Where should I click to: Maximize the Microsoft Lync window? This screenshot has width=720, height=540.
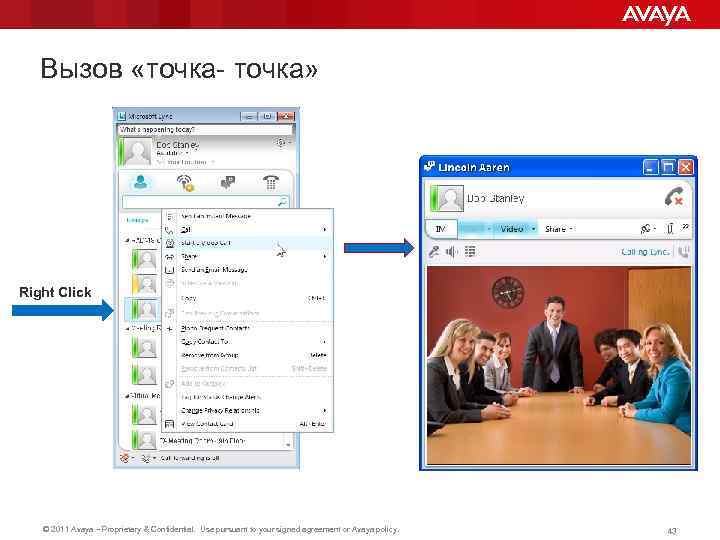pyautogui.click(x=267, y=116)
